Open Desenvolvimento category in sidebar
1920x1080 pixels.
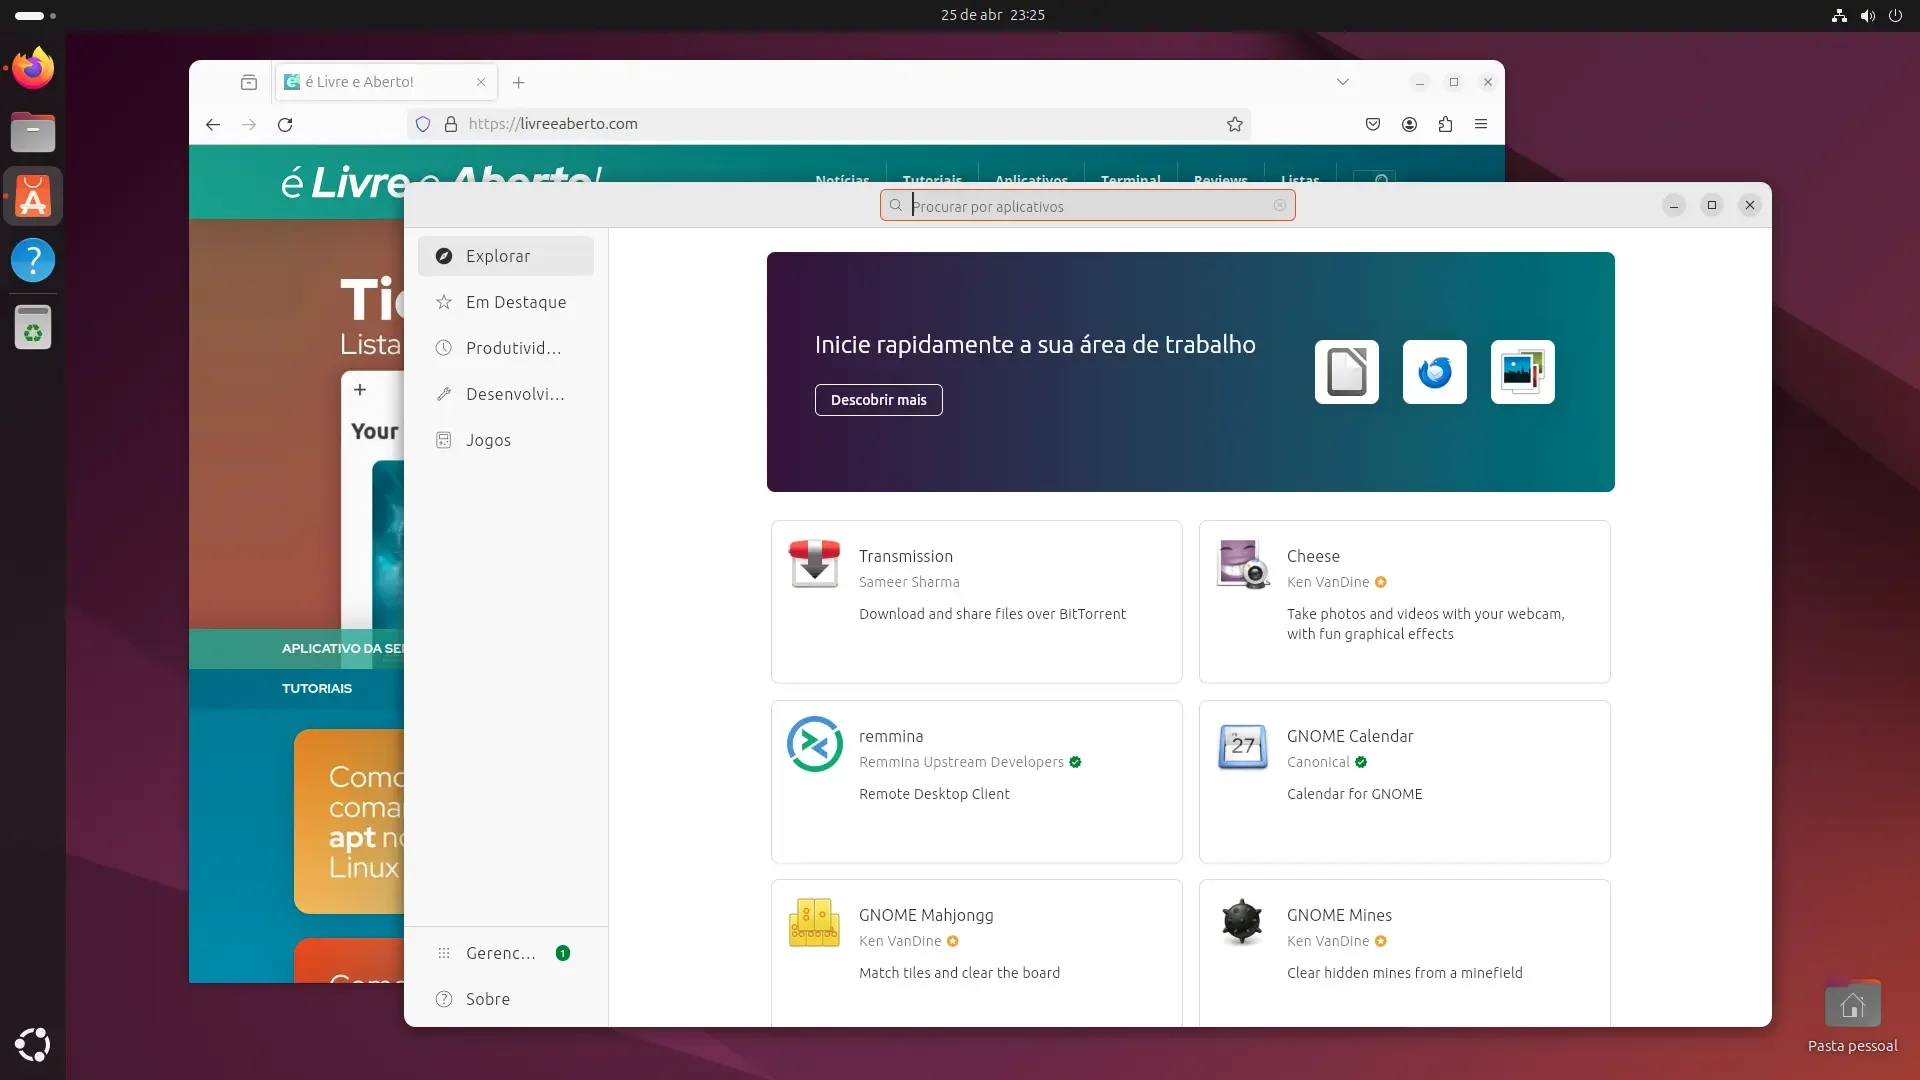[x=506, y=394]
